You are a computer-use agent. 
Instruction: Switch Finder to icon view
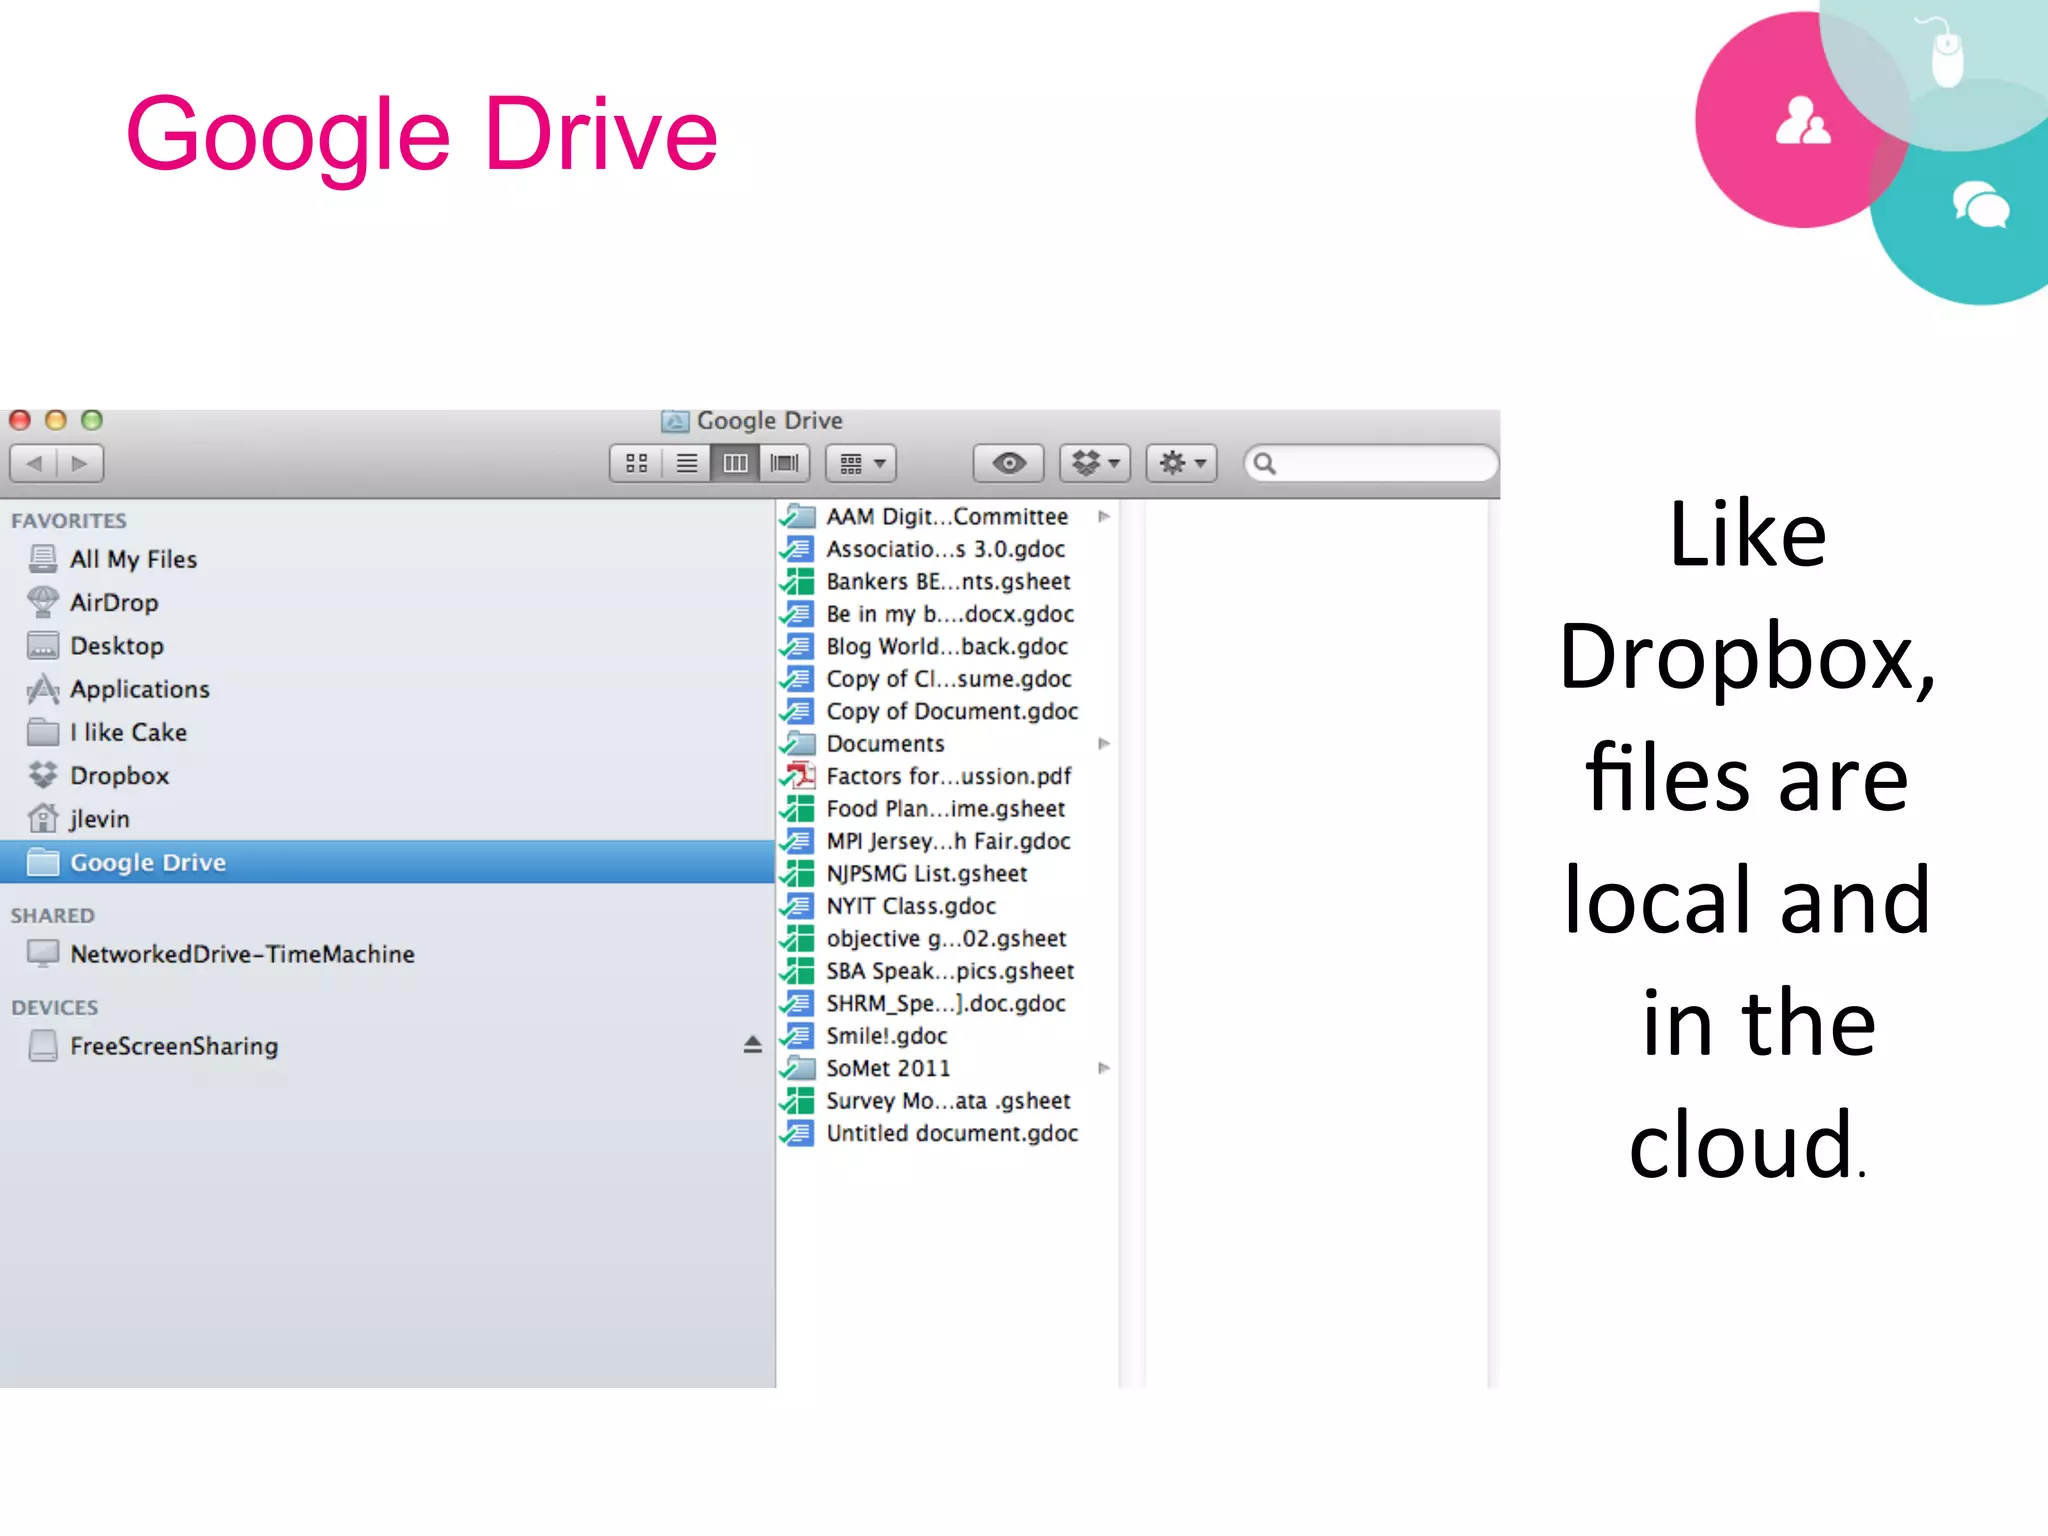pyautogui.click(x=636, y=463)
